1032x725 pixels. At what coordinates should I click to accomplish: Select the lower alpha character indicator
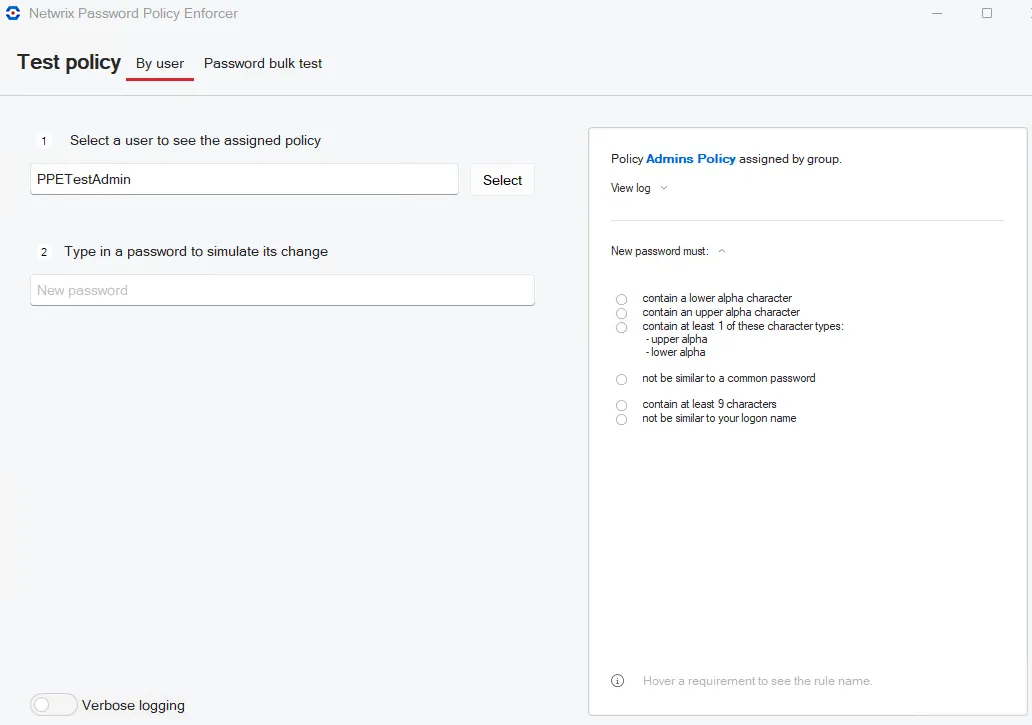coord(621,299)
